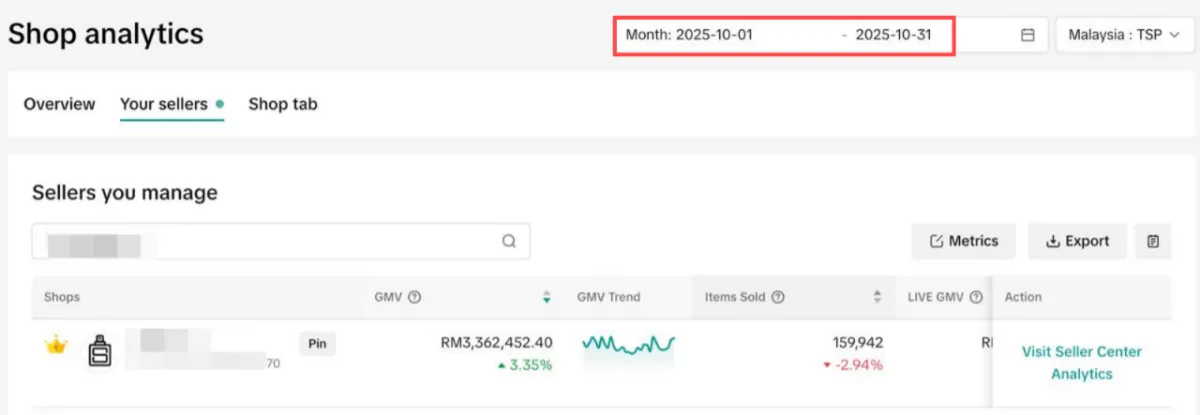The width and height of the screenshot is (1200, 415).
Task: Open the calendar date picker icon
Action: (1027, 35)
